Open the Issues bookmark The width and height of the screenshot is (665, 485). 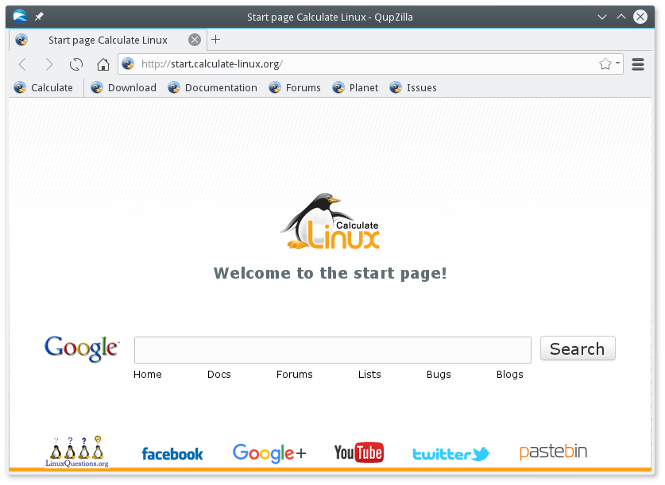coord(413,87)
